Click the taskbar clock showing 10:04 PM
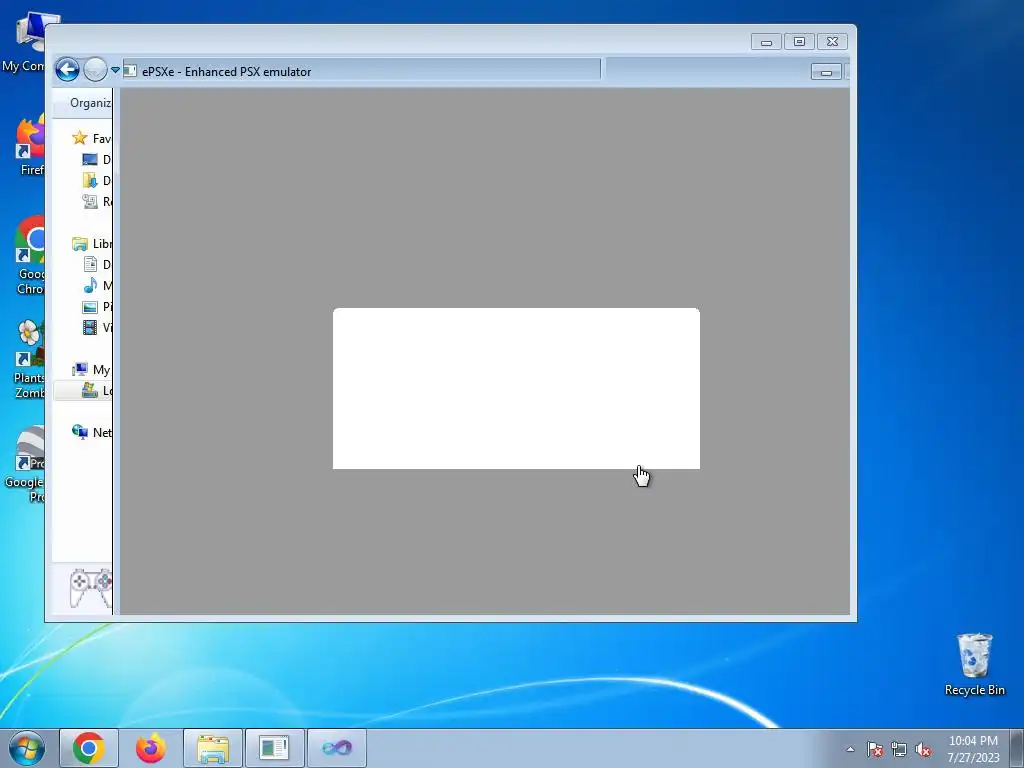Screen dimensions: 1024x768 973,748
